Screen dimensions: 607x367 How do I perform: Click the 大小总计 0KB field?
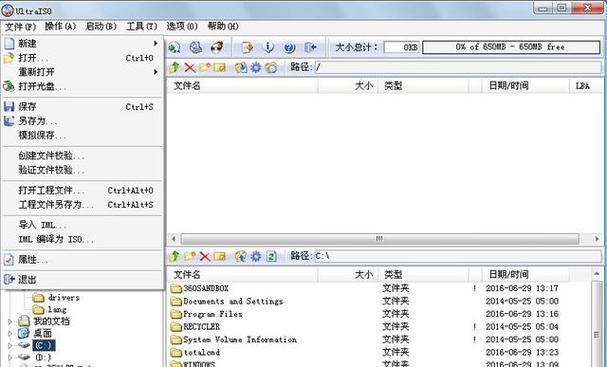(401, 47)
